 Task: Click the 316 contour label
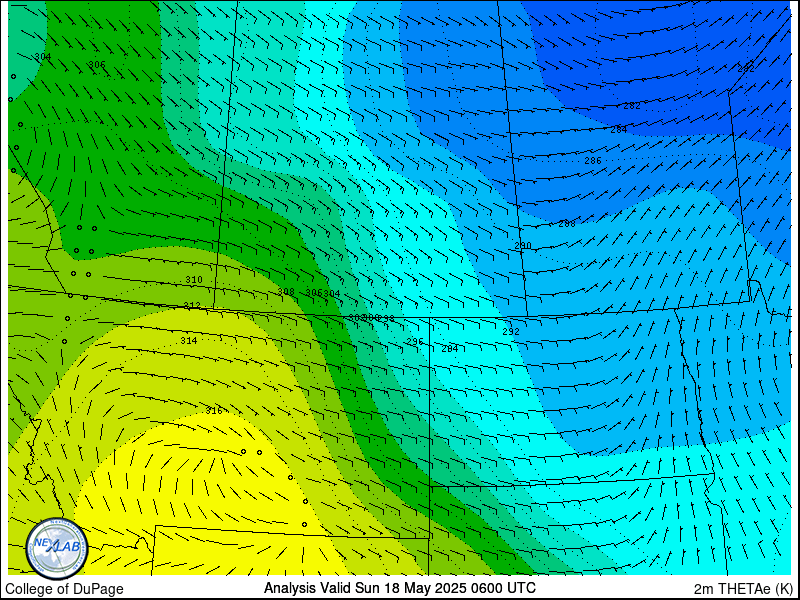(x=214, y=411)
